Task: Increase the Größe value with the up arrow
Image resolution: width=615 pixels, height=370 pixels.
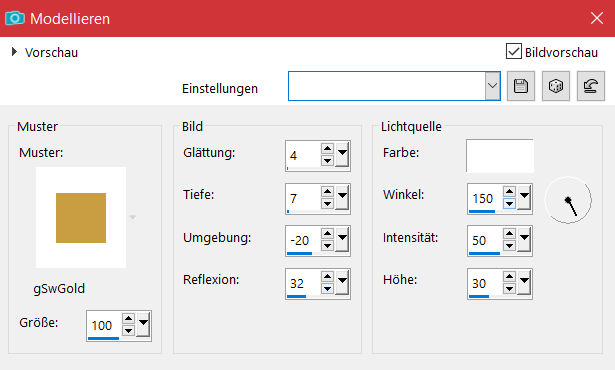Action: click(128, 318)
